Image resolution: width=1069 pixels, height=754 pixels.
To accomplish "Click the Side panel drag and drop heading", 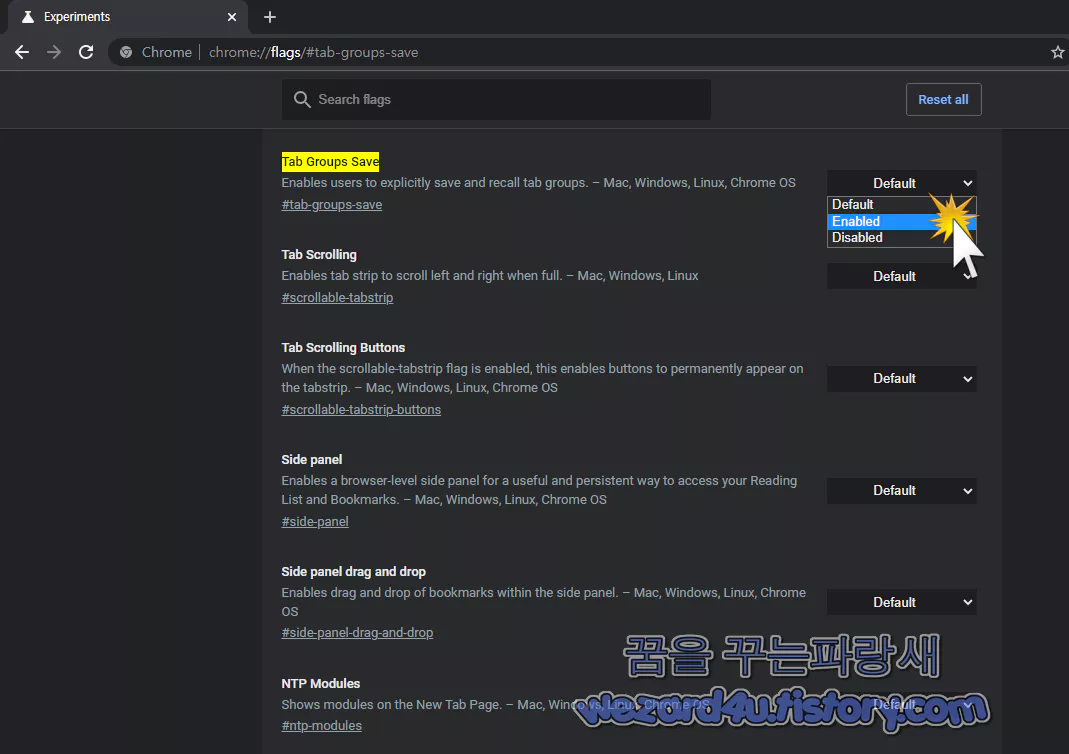I will coord(353,571).
